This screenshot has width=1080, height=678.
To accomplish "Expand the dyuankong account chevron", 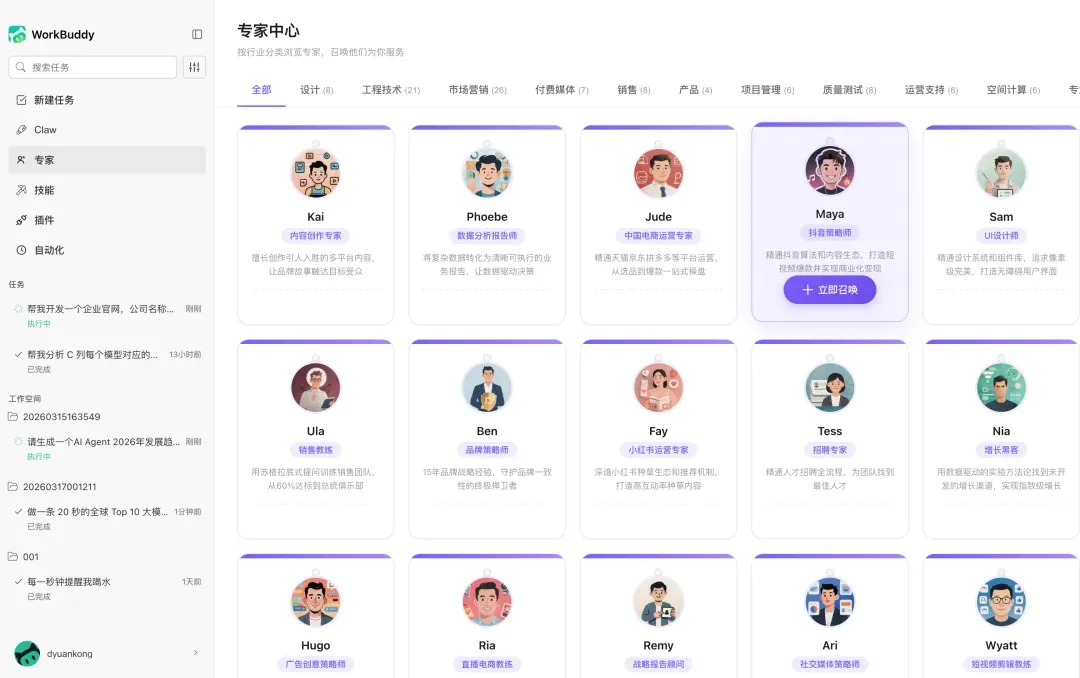I will pos(196,653).
